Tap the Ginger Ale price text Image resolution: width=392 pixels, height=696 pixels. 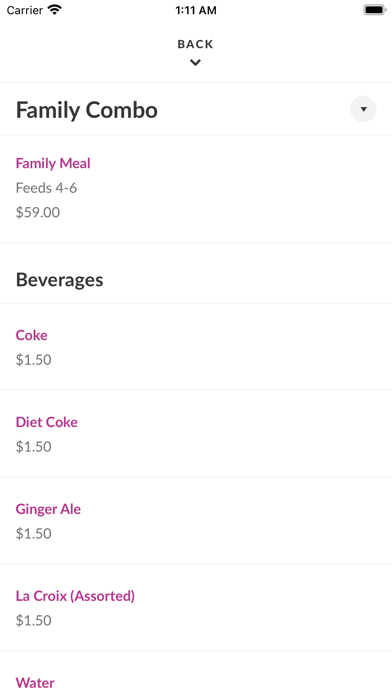[x=34, y=534]
